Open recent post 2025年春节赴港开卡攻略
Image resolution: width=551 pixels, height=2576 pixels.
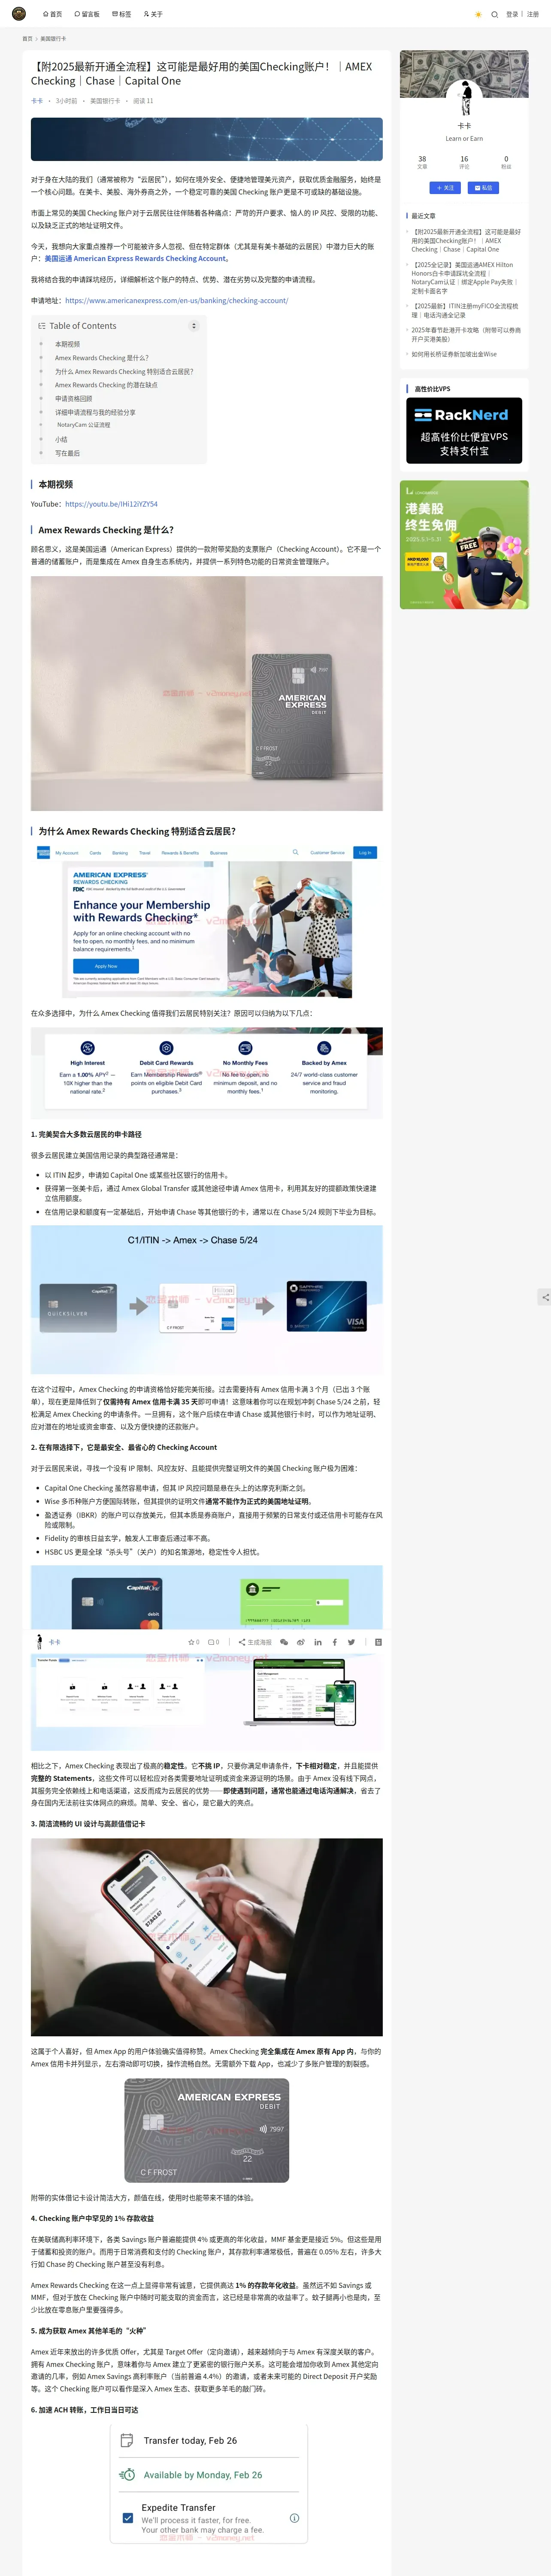tap(465, 334)
